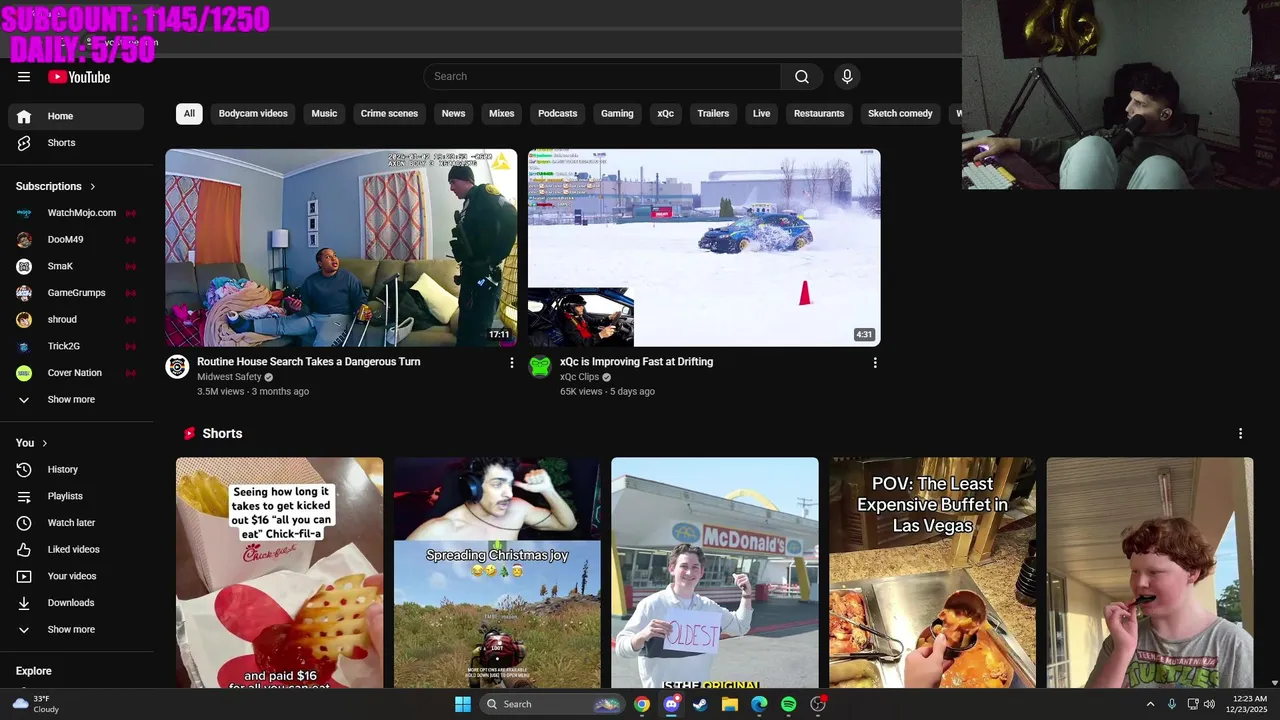
Task: Select Crime scenes filter chip
Action: (x=389, y=114)
